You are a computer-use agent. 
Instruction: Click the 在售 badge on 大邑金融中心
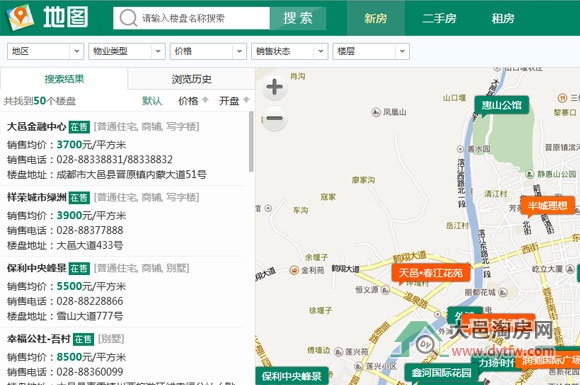tap(80, 127)
